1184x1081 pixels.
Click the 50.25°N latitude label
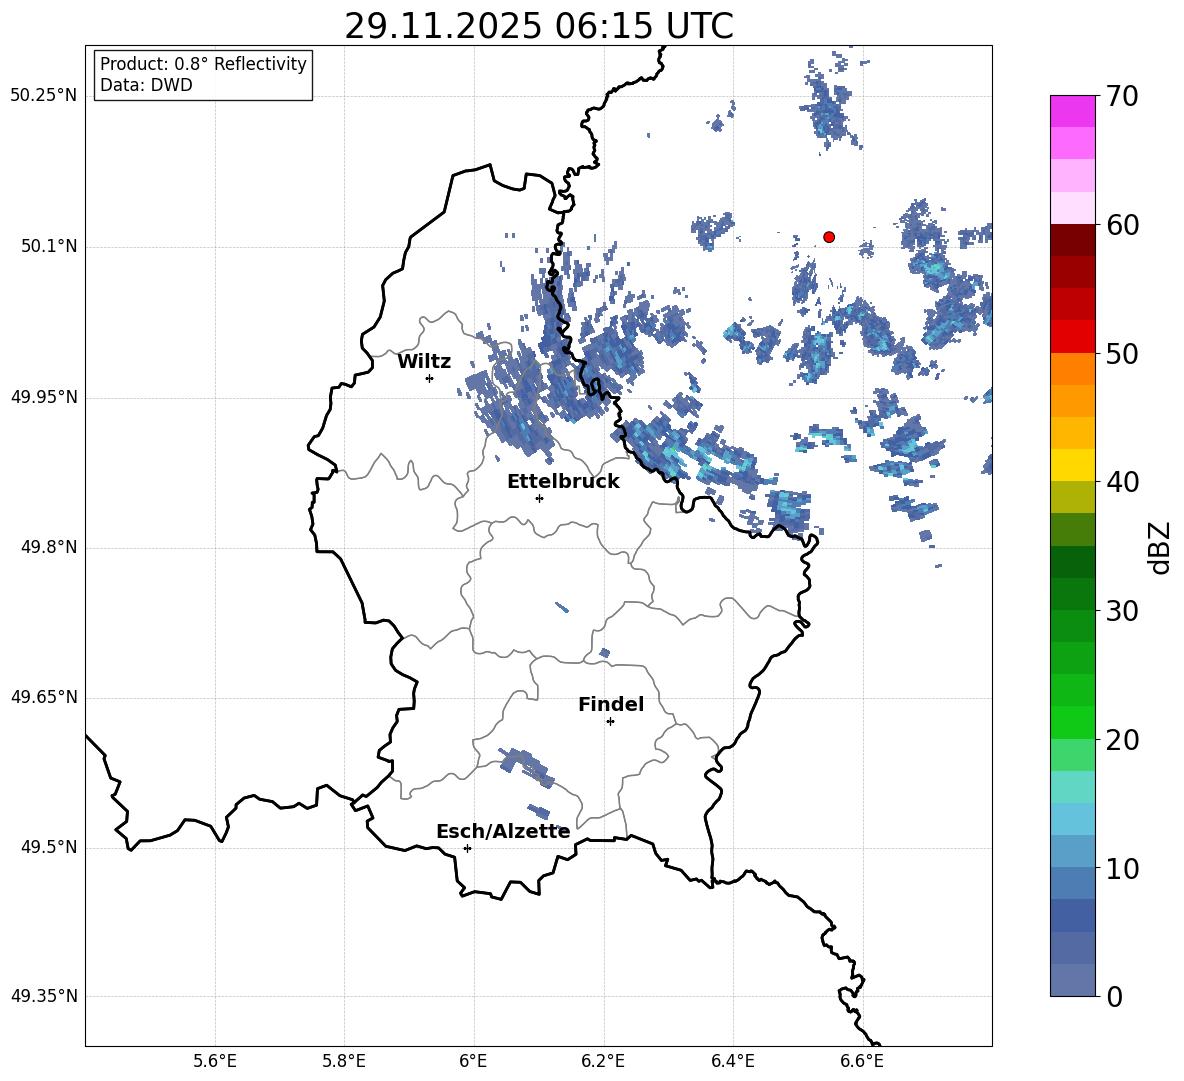44,96
